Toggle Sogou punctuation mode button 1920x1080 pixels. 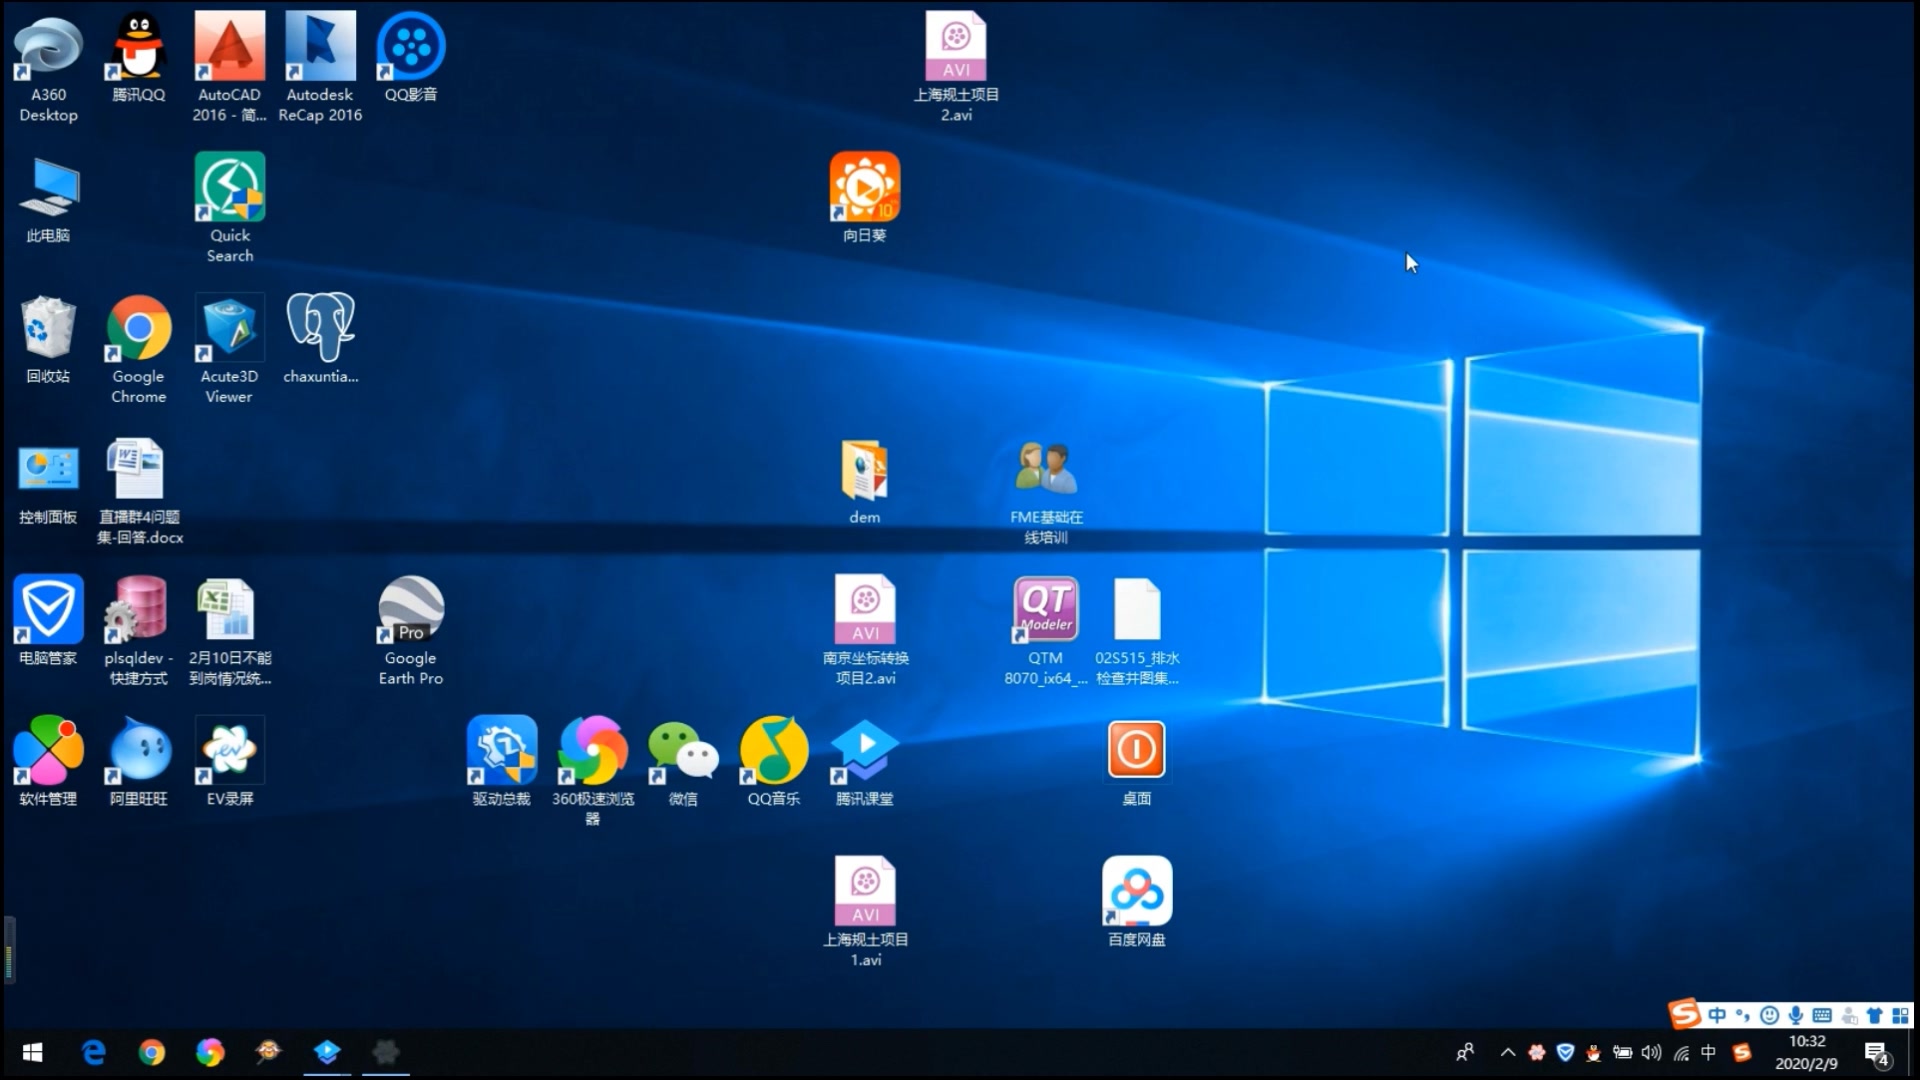(x=1743, y=1016)
